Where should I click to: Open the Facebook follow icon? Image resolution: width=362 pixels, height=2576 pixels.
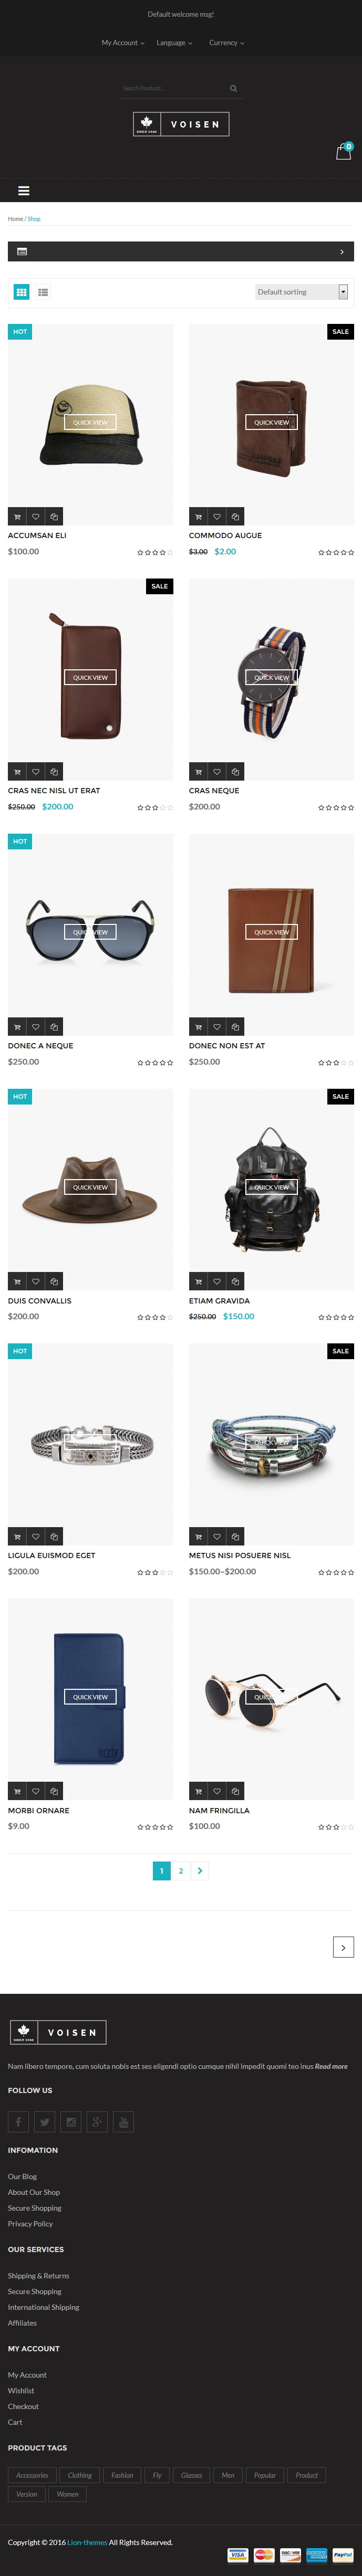click(x=18, y=2121)
